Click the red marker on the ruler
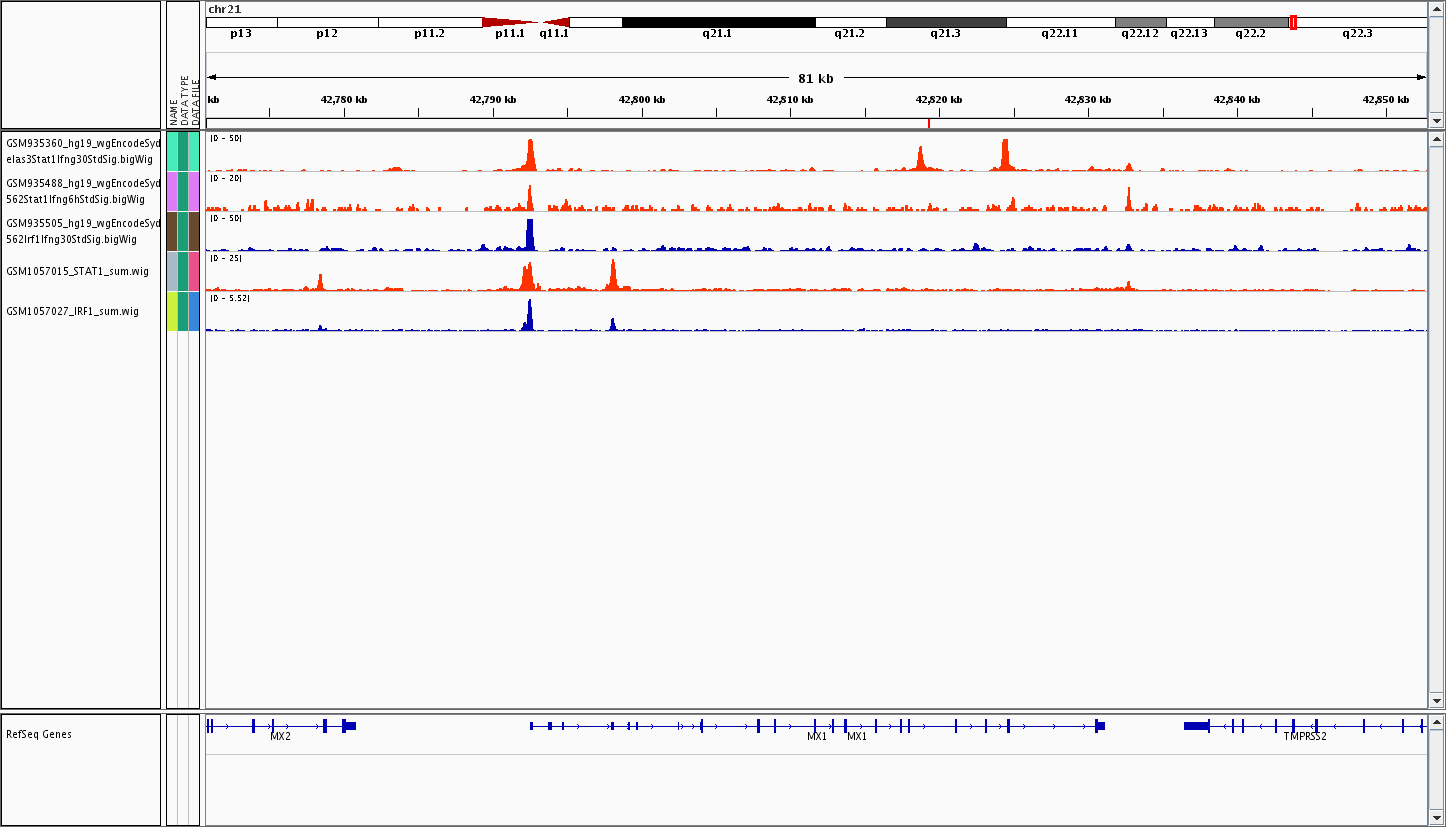The height and width of the screenshot is (827, 1446). [x=929, y=123]
